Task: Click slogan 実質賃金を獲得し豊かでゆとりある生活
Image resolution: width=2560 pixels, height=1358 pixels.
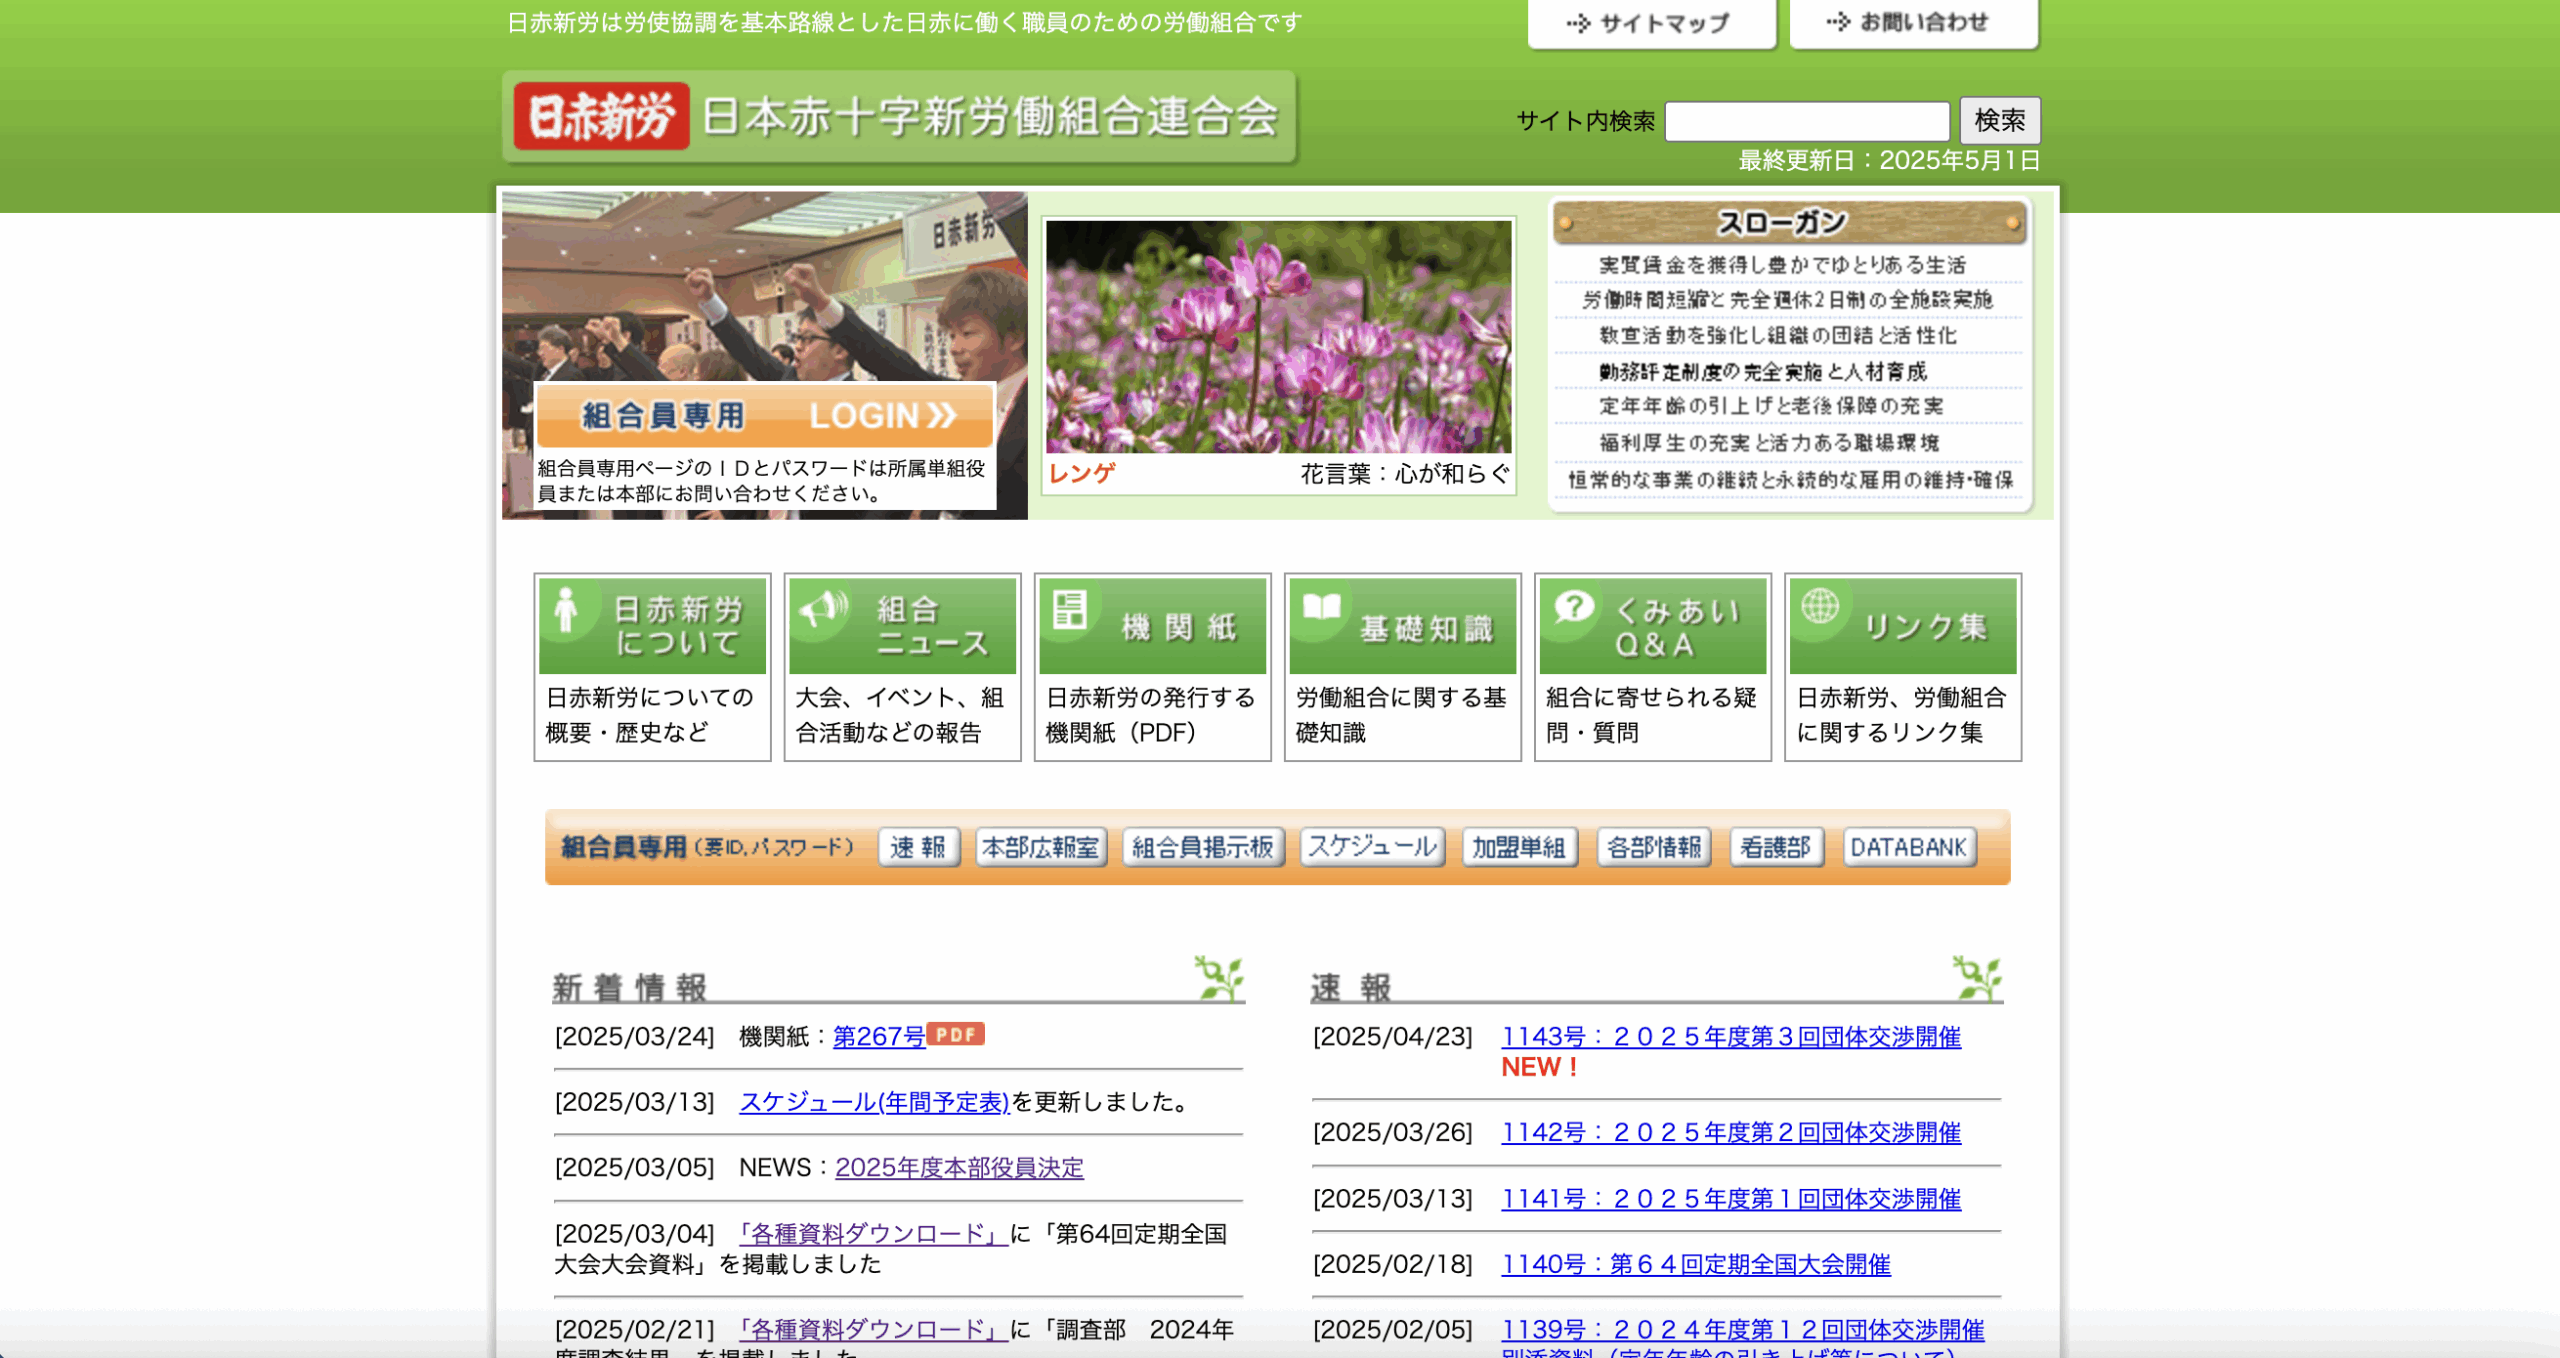Action: click(1782, 265)
